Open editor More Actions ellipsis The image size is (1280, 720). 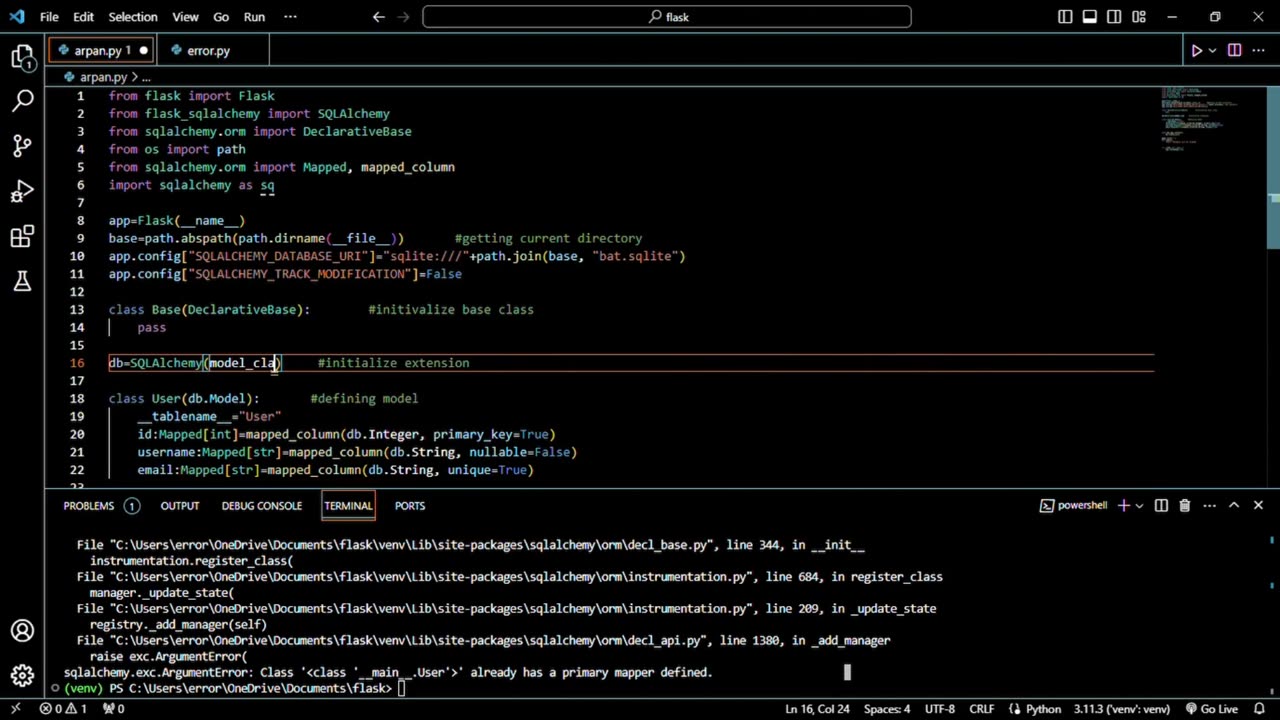coord(1259,50)
